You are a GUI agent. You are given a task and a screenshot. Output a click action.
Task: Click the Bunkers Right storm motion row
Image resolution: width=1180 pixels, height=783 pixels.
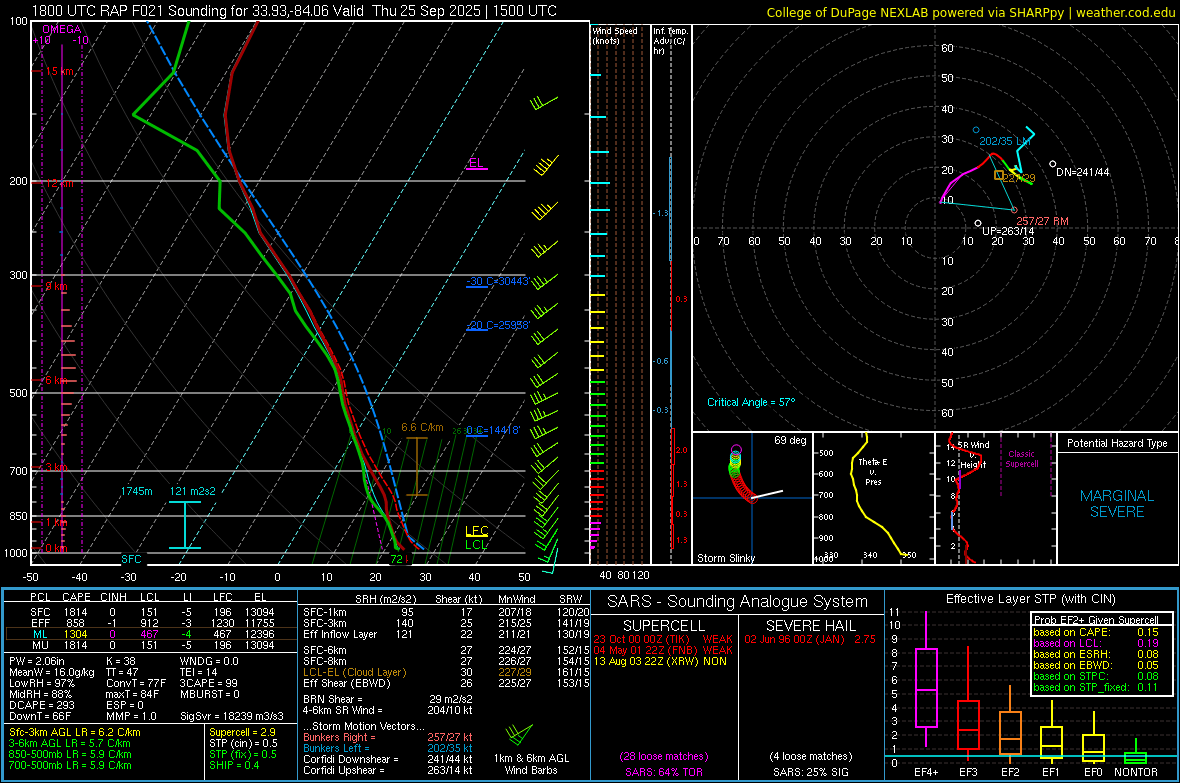[388, 738]
